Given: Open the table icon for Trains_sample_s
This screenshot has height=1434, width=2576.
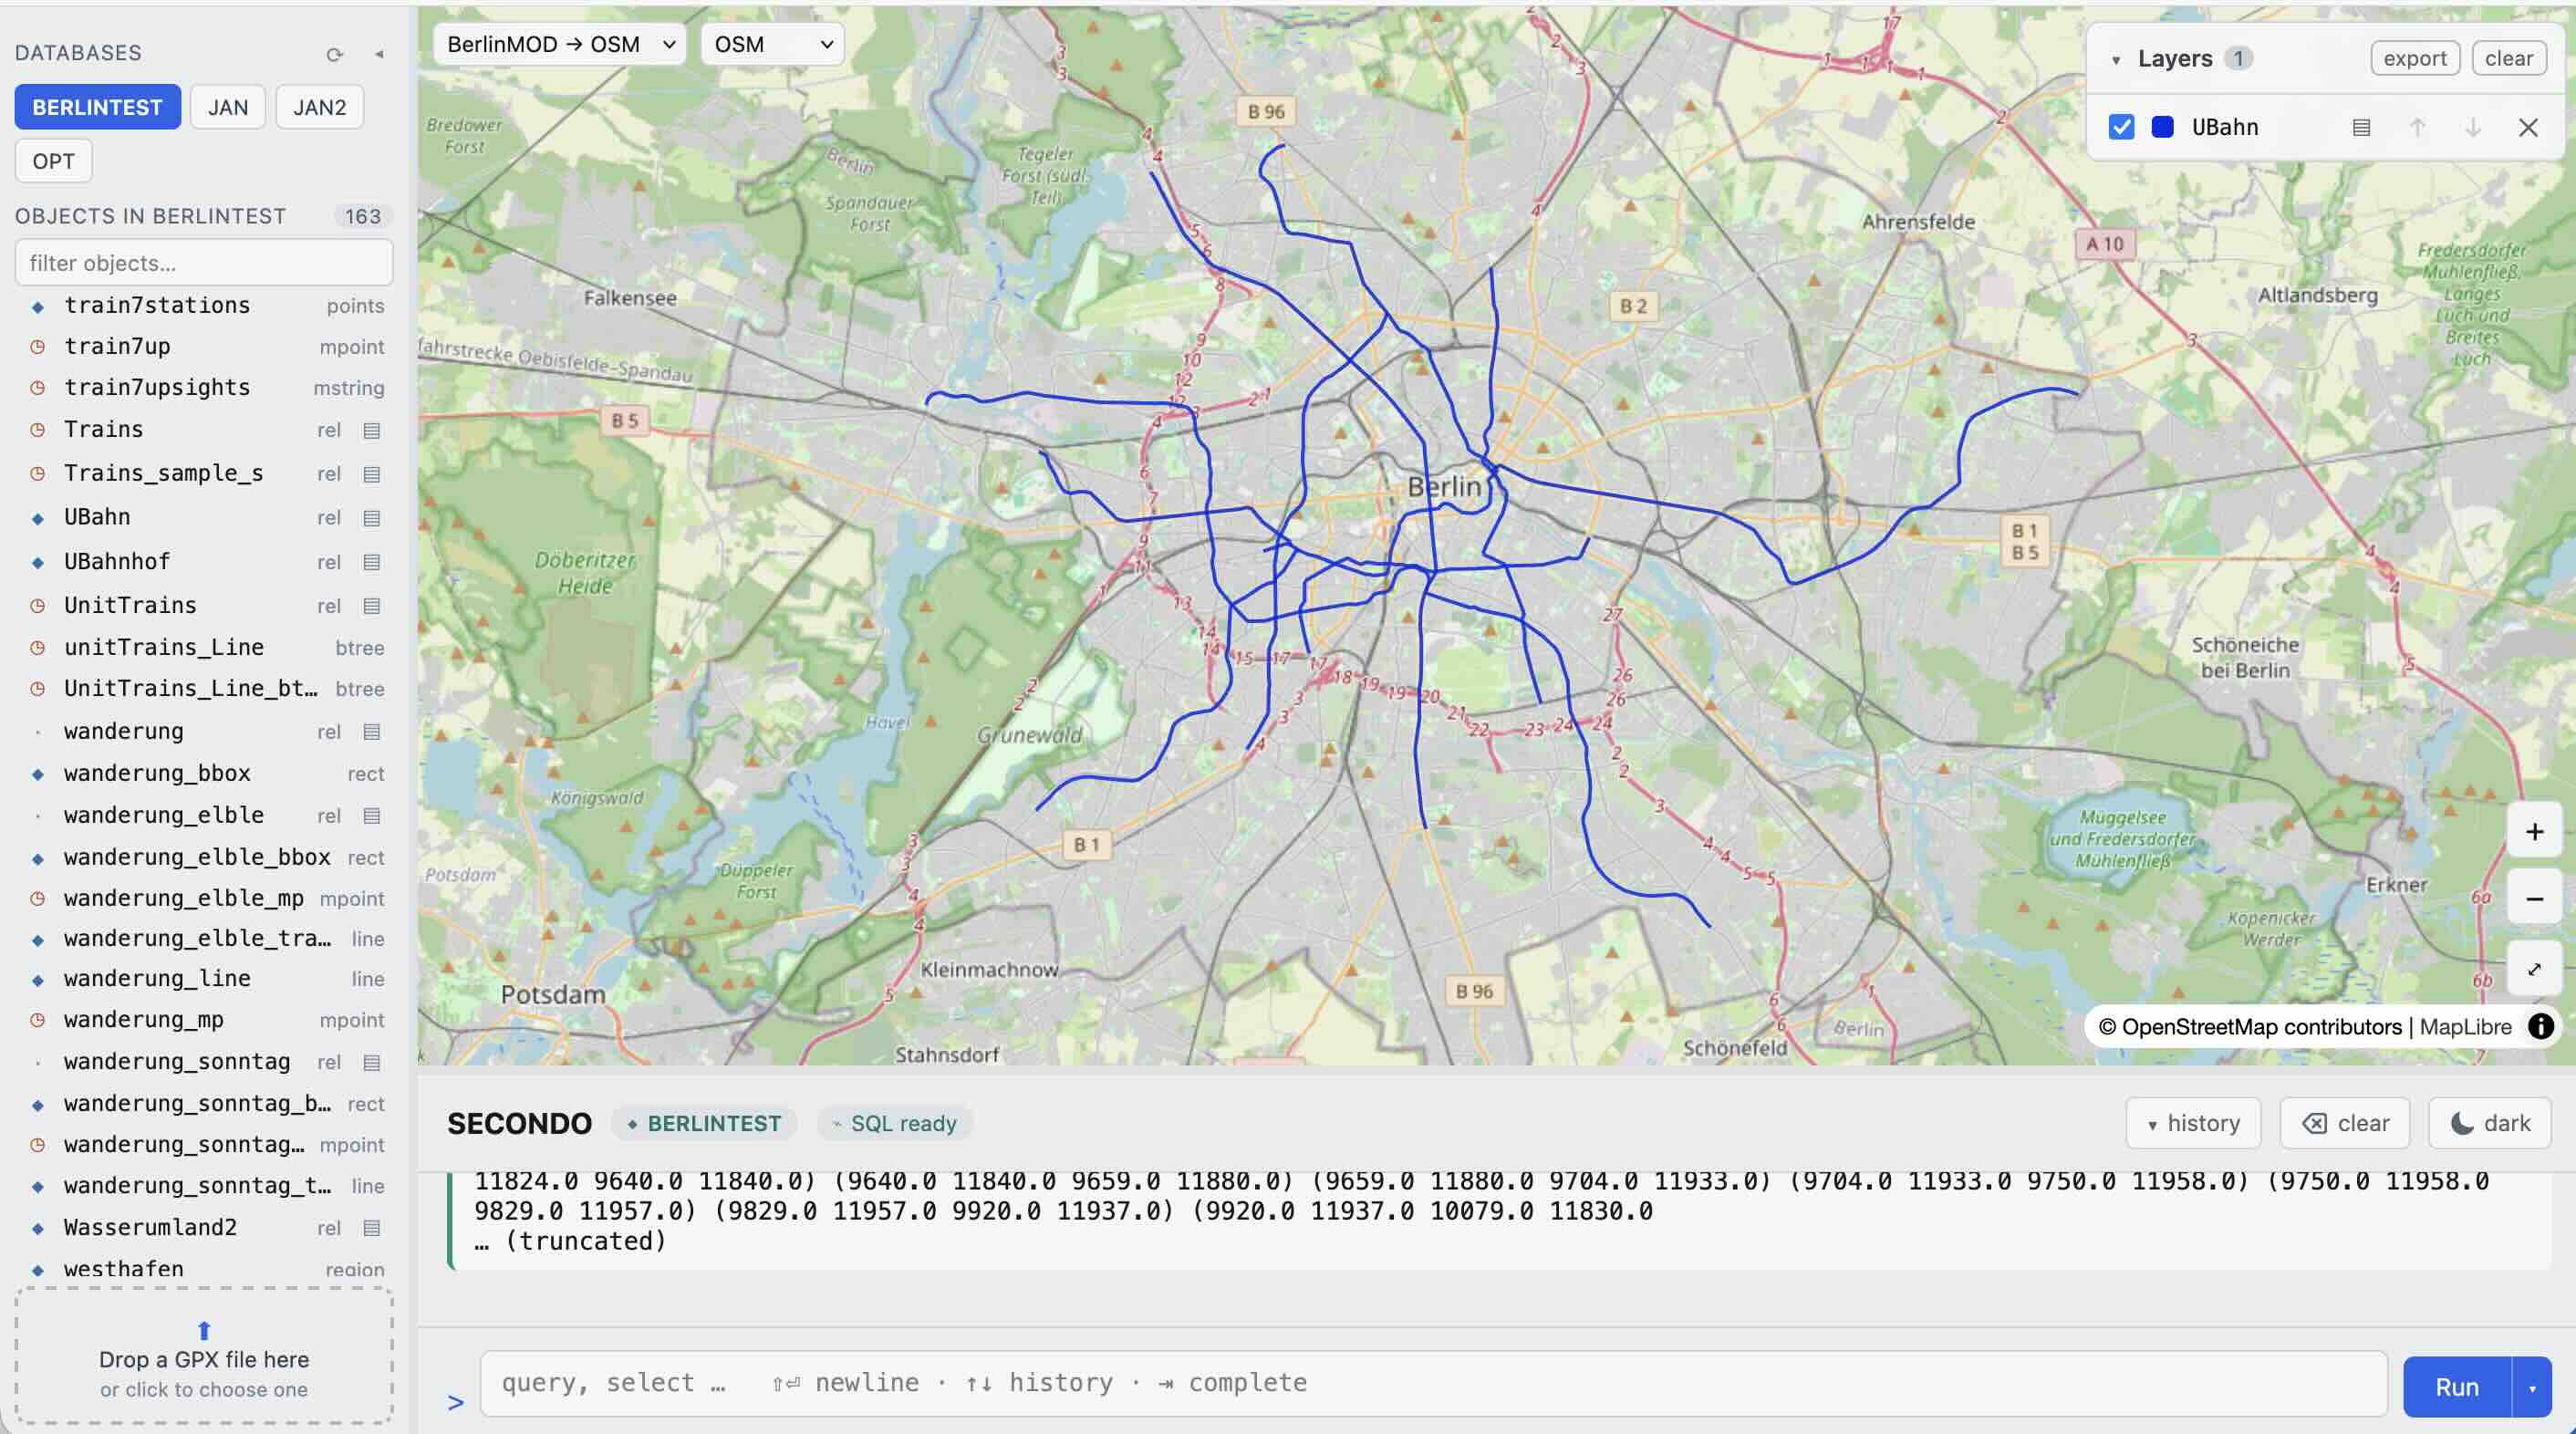Looking at the screenshot, I should pos(372,474).
